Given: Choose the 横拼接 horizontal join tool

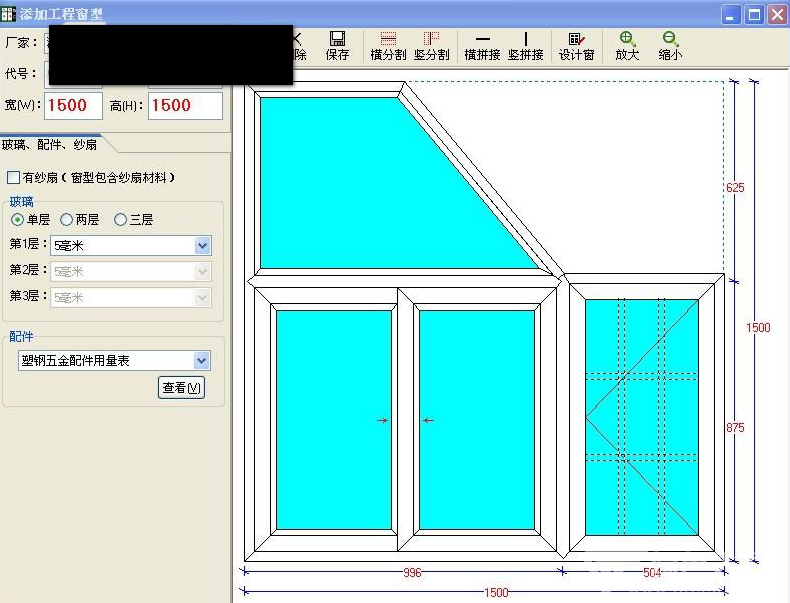Looking at the screenshot, I should click(482, 46).
